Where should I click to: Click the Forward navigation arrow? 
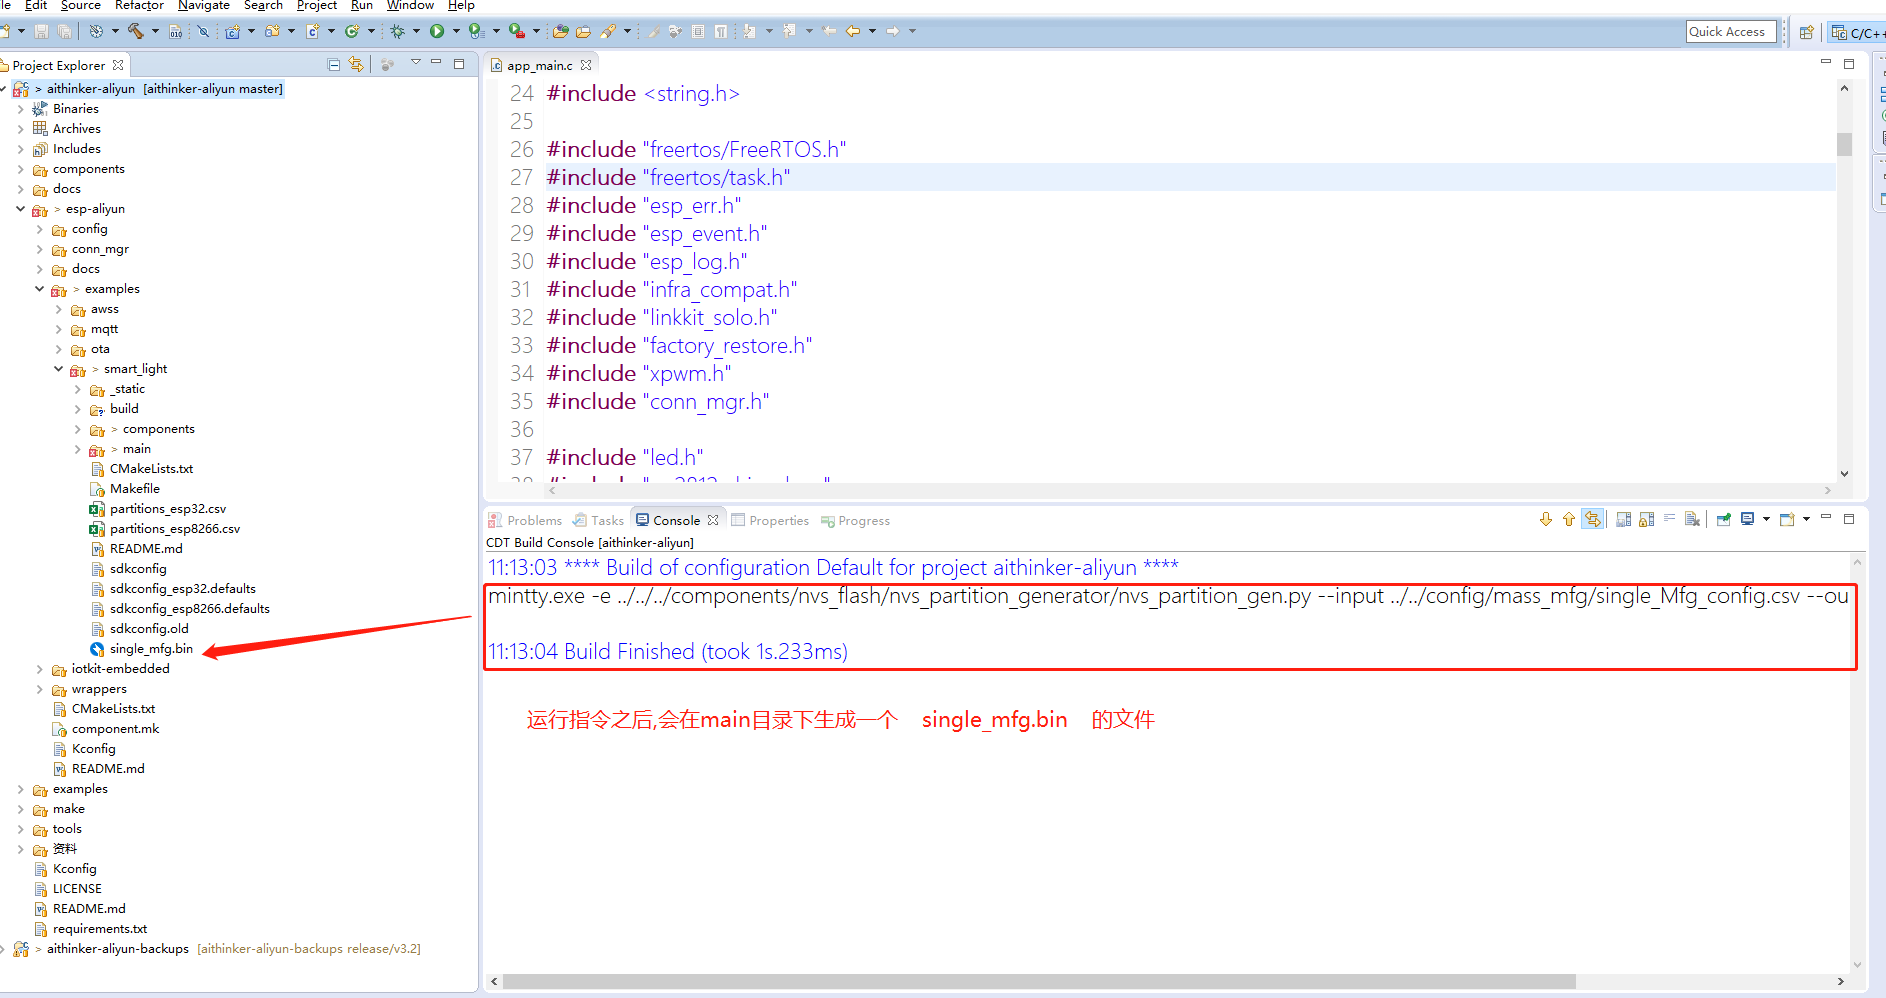pyautogui.click(x=893, y=31)
